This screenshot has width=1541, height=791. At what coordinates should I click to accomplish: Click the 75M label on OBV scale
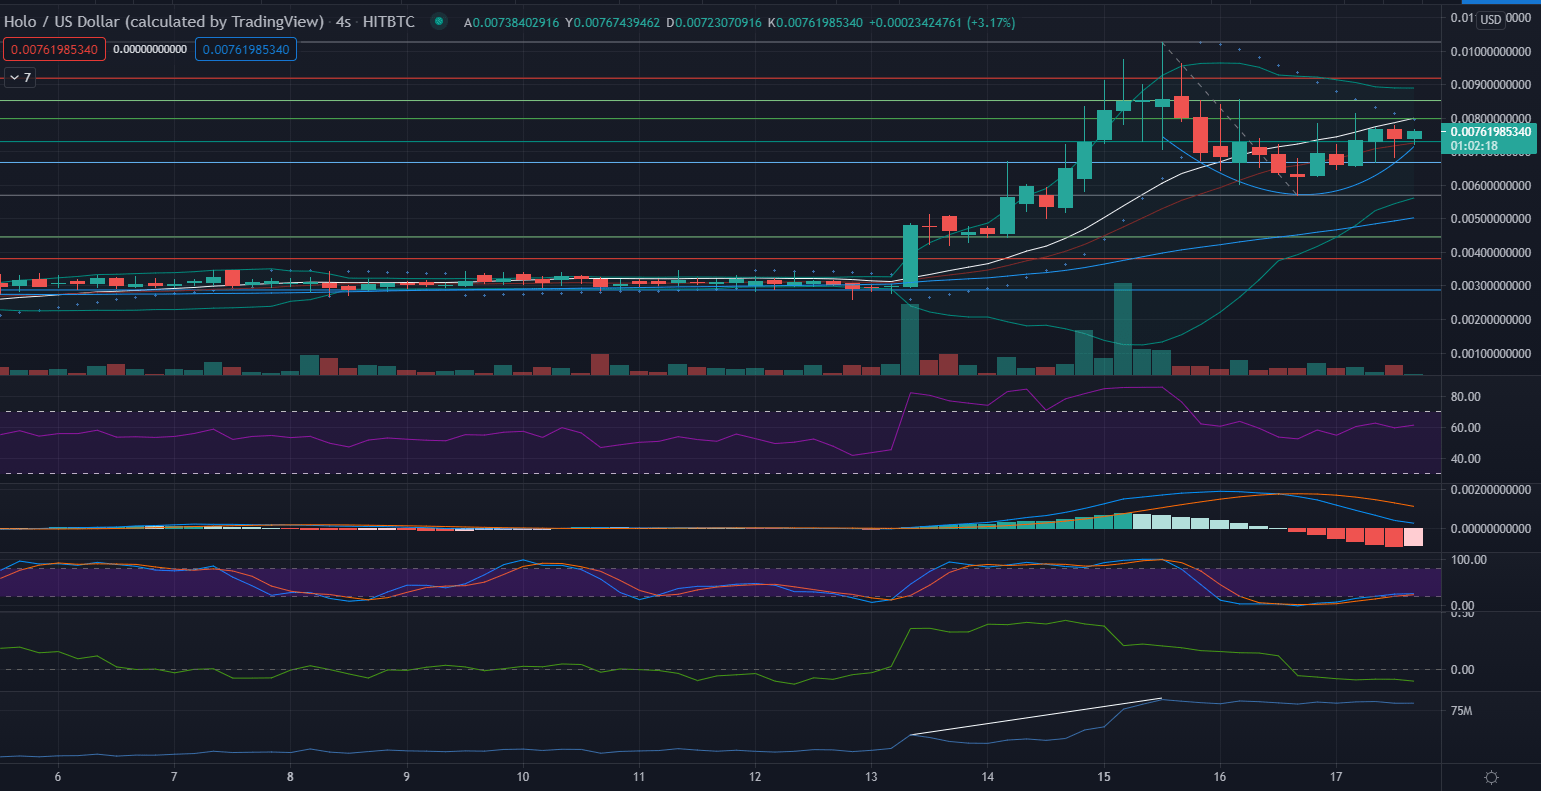1461,711
